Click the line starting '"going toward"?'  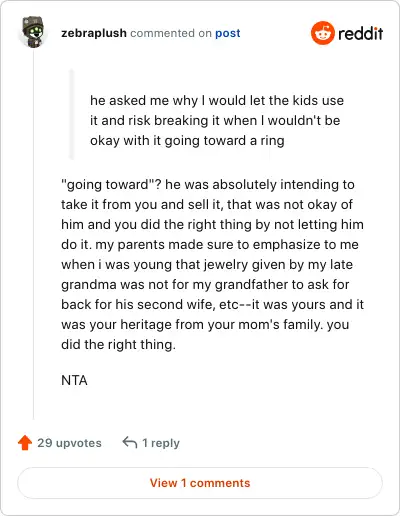coord(208,184)
